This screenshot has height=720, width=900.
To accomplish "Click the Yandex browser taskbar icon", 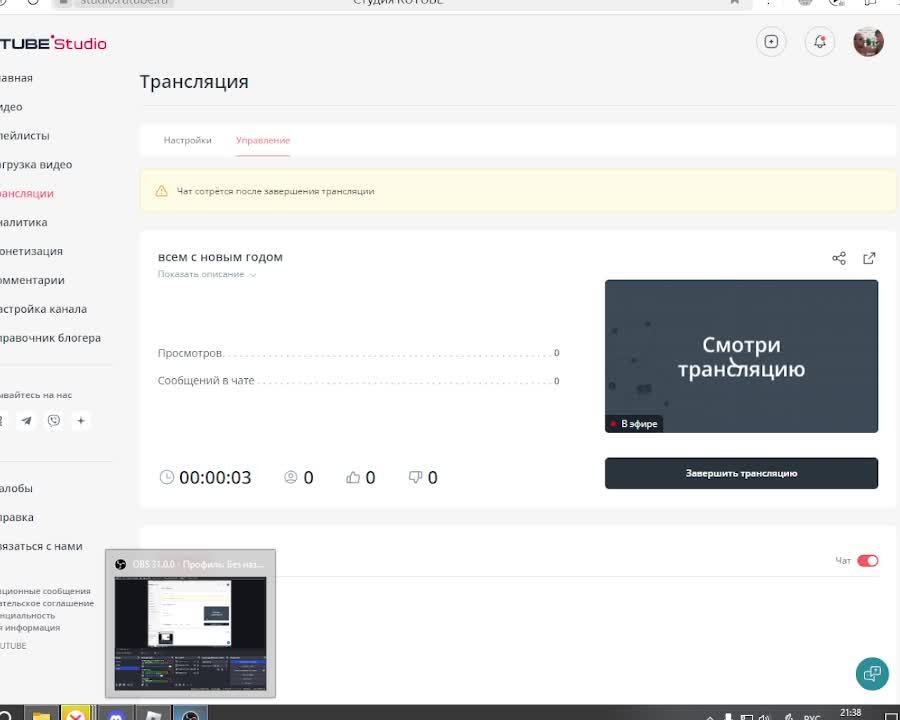I will click(76, 713).
